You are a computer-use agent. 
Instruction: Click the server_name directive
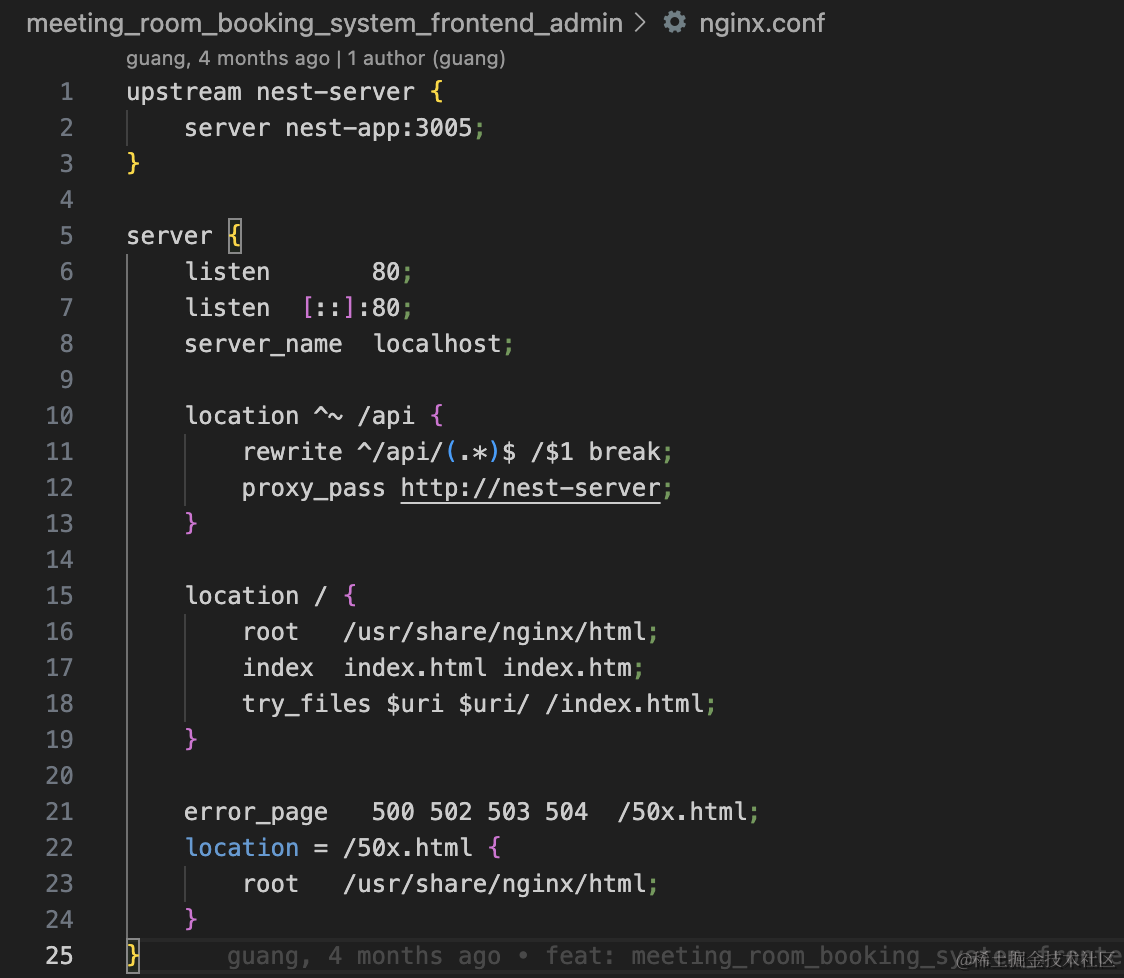coord(262,344)
